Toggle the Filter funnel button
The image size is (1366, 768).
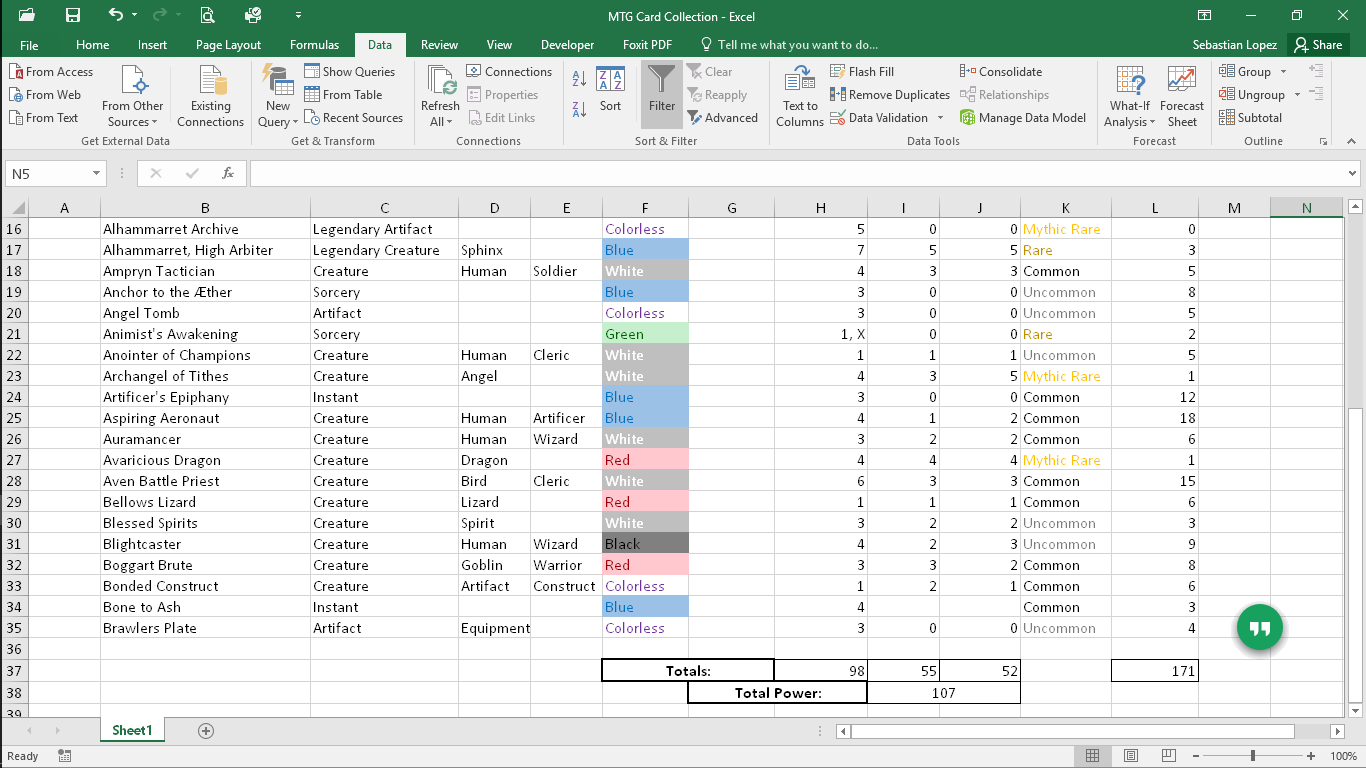pyautogui.click(x=661, y=94)
